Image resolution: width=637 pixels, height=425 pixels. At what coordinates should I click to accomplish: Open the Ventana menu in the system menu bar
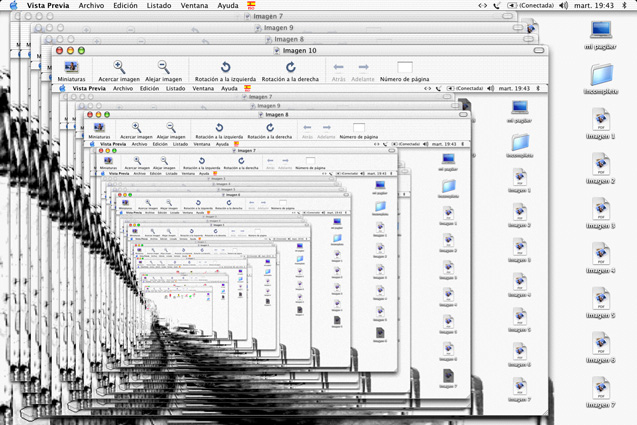(194, 5)
